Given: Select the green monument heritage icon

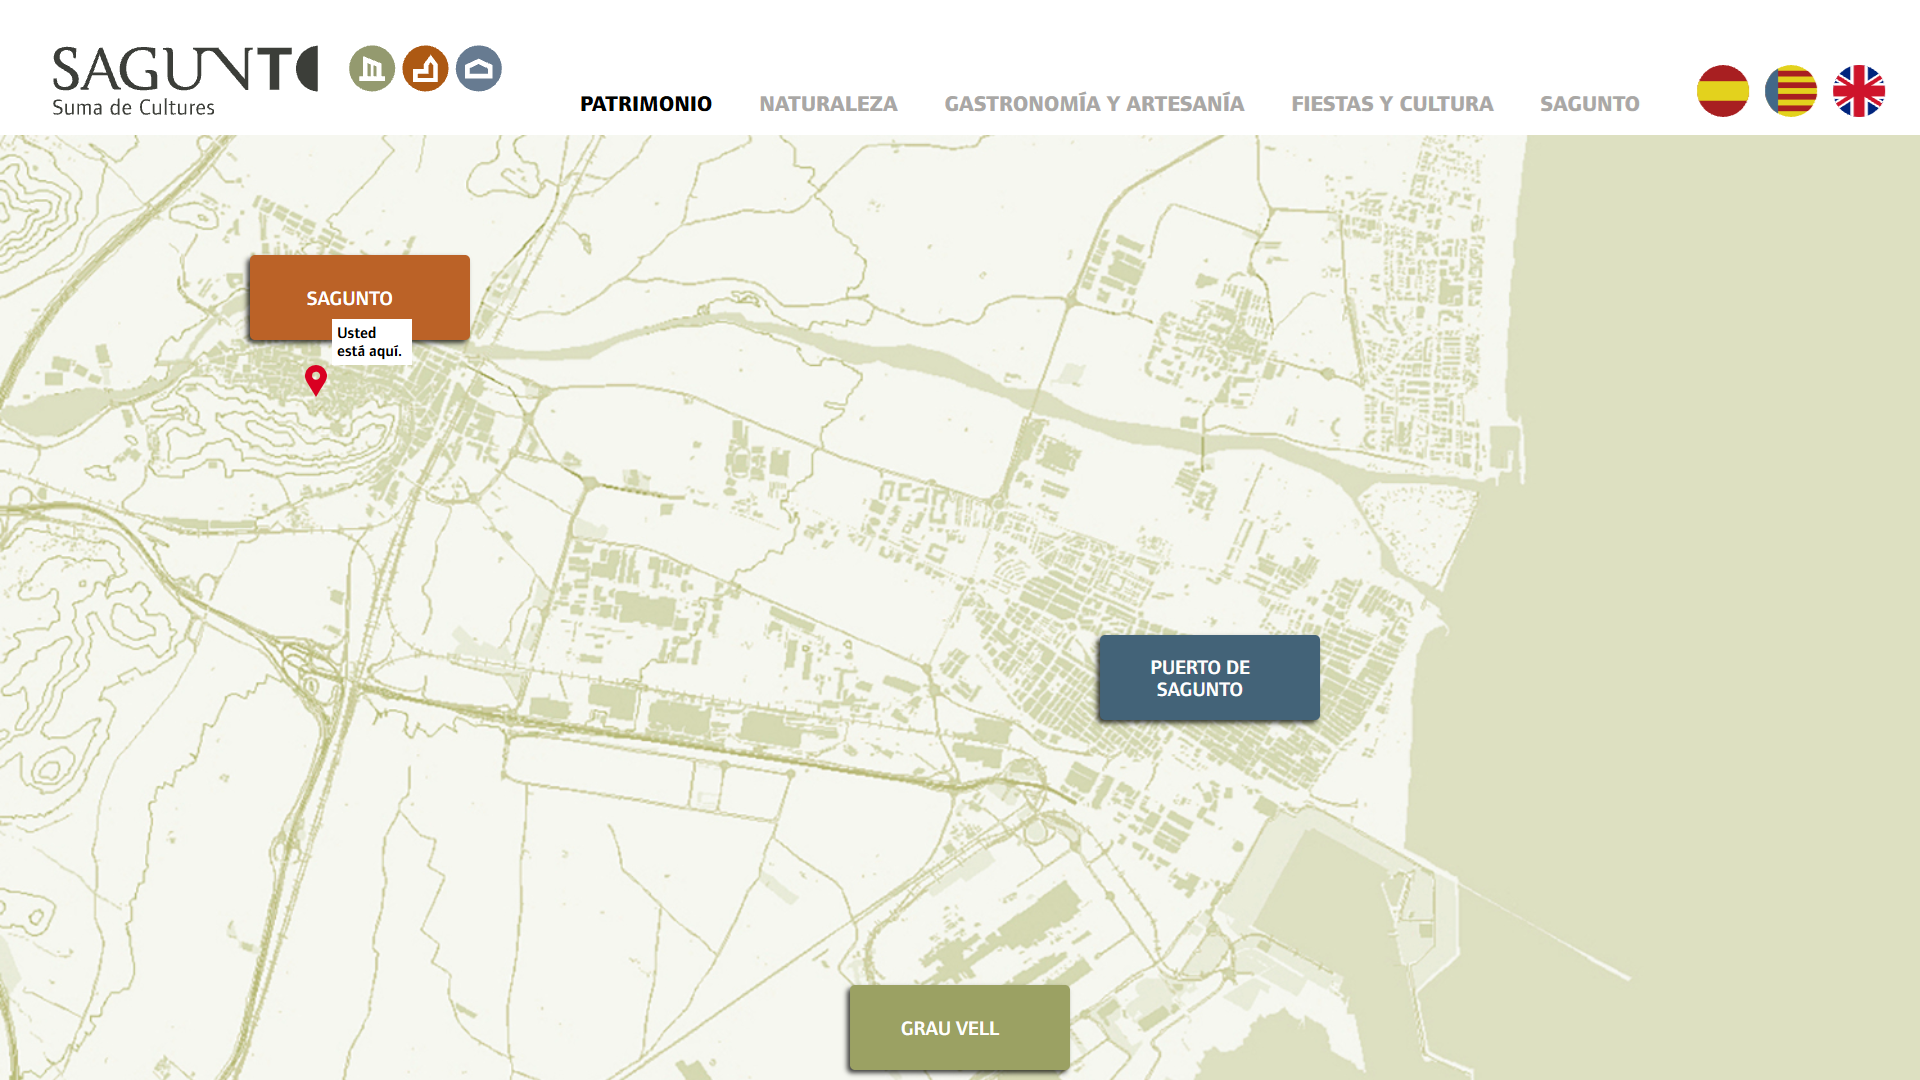Looking at the screenshot, I should (x=372, y=69).
